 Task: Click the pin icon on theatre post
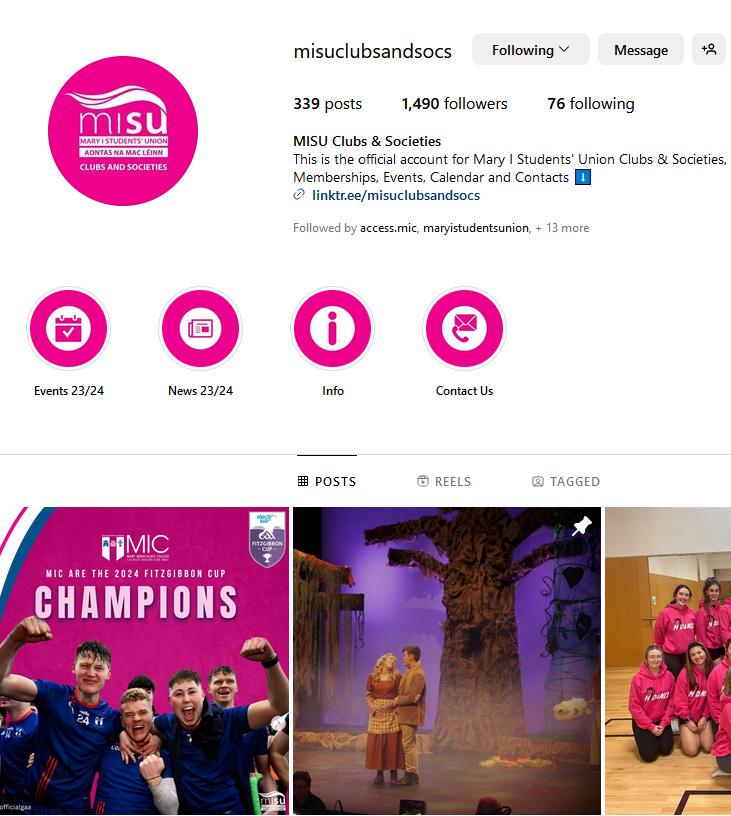[x=582, y=526]
